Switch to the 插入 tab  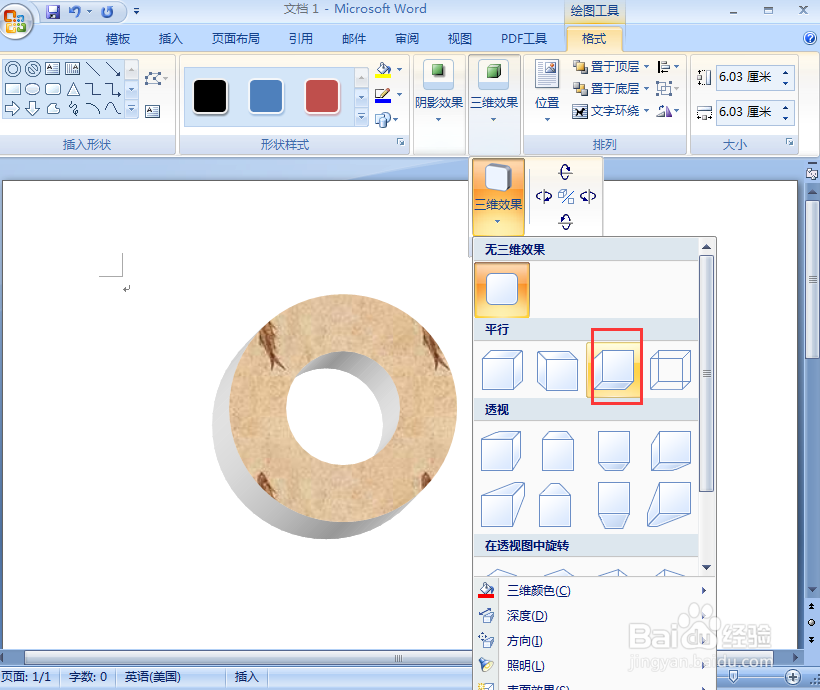point(170,39)
